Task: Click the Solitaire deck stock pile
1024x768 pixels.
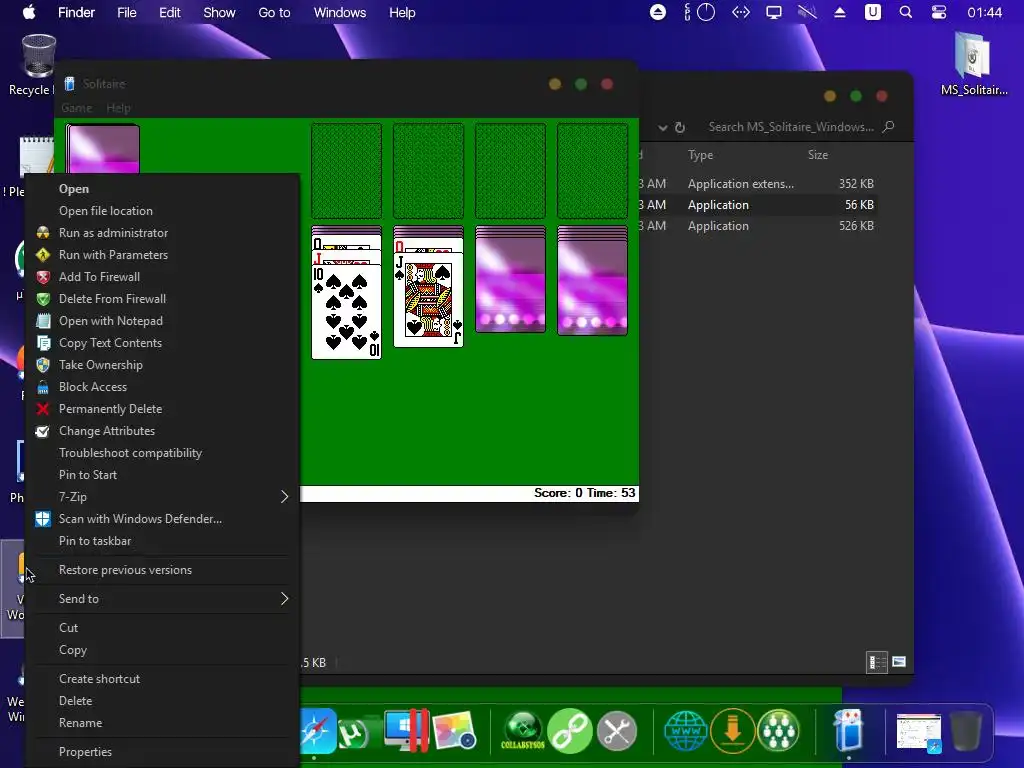Action: [103, 149]
